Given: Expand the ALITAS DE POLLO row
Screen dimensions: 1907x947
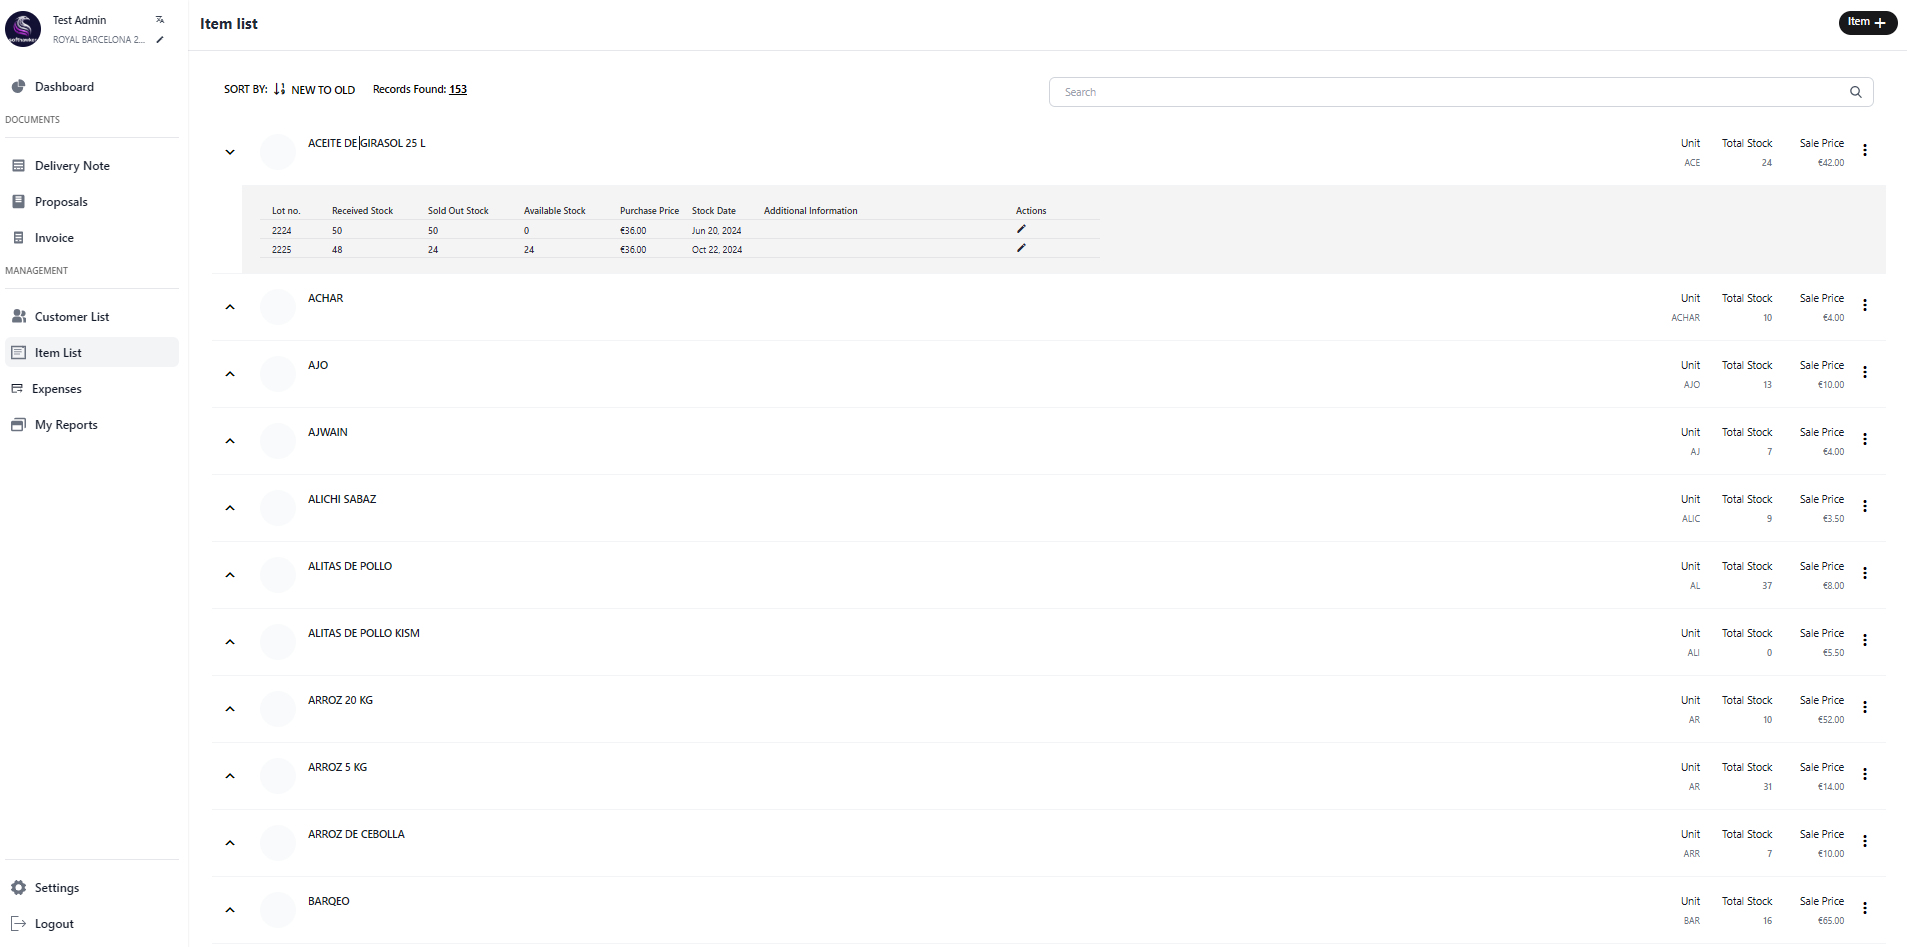Looking at the screenshot, I should [230, 575].
